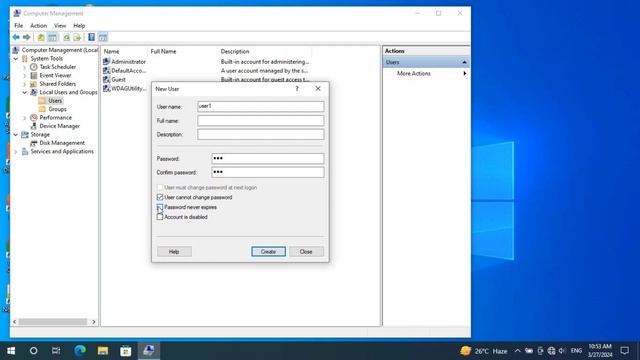The image size is (640, 360).
Task: Click the Disk Management icon in tree
Action: 34,143
